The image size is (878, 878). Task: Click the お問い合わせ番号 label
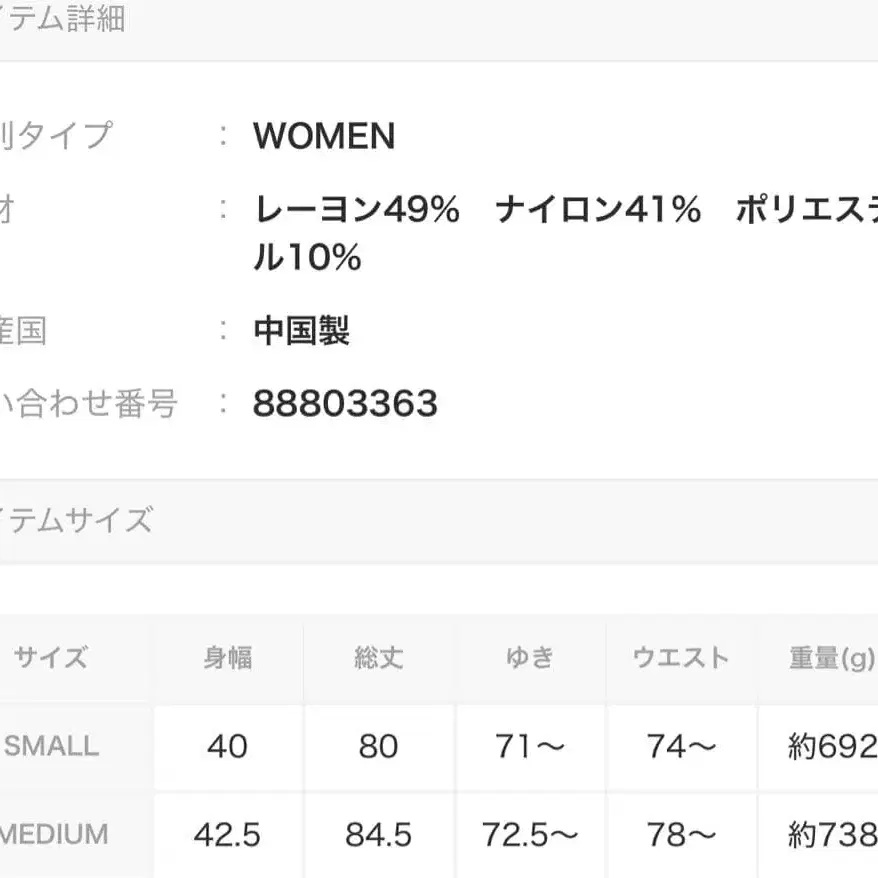(x=88, y=404)
